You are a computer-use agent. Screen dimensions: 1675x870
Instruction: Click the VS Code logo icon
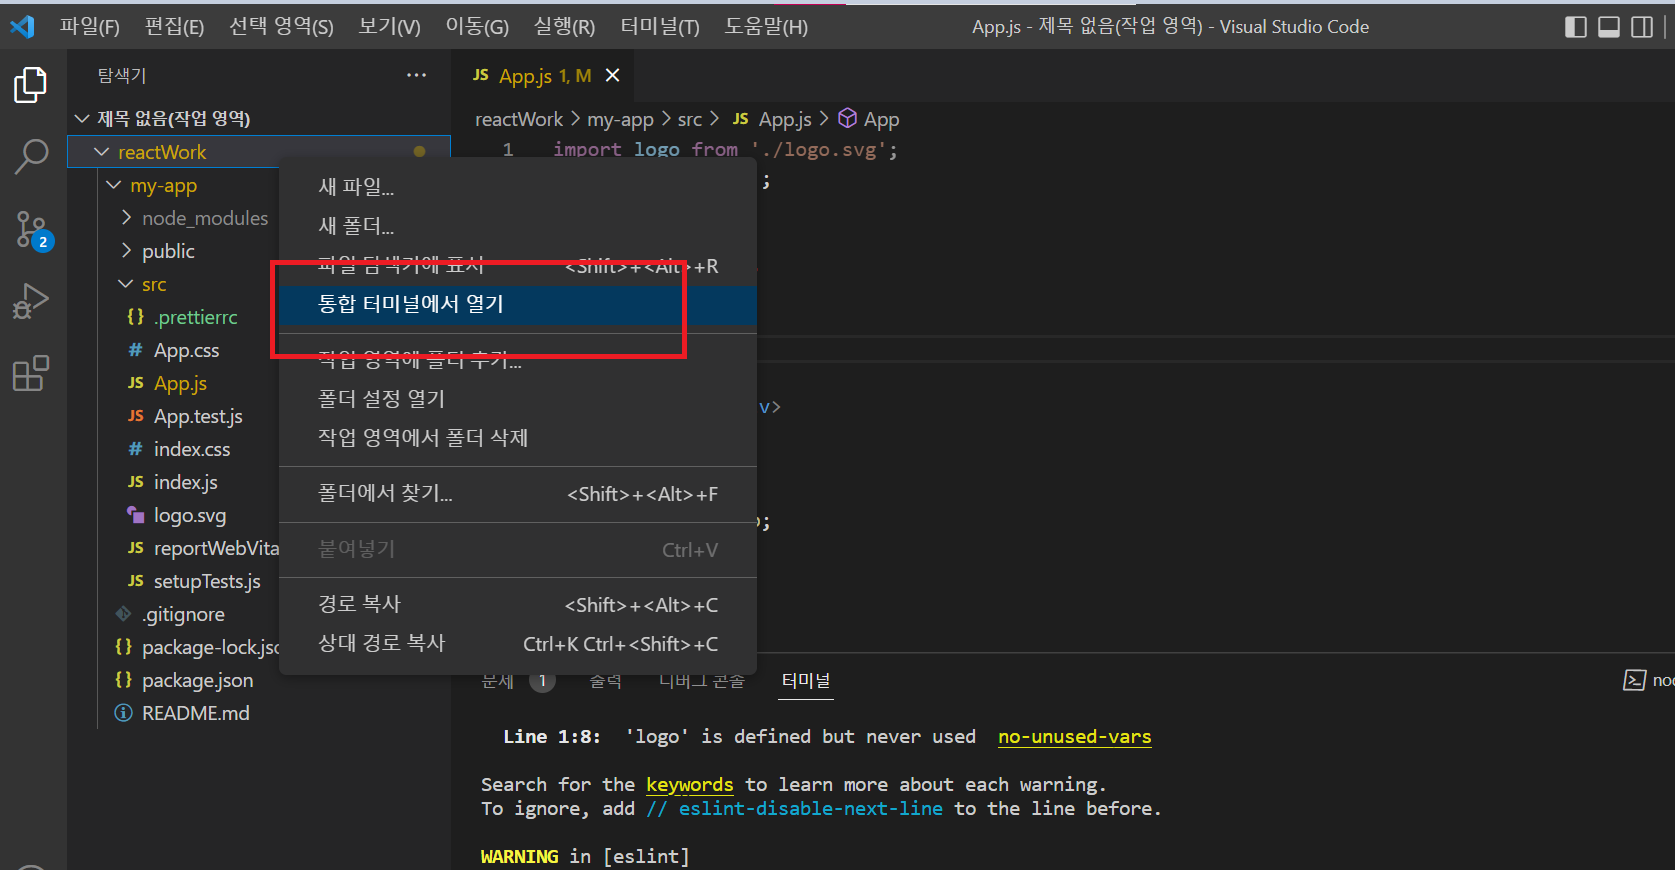pyautogui.click(x=22, y=26)
